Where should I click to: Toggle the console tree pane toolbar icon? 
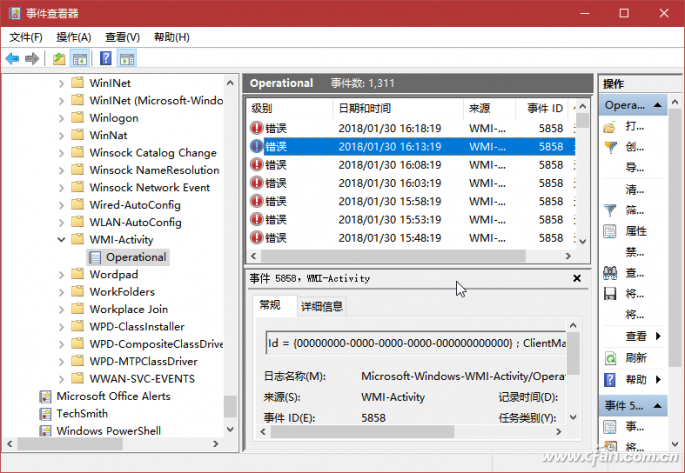(80, 58)
